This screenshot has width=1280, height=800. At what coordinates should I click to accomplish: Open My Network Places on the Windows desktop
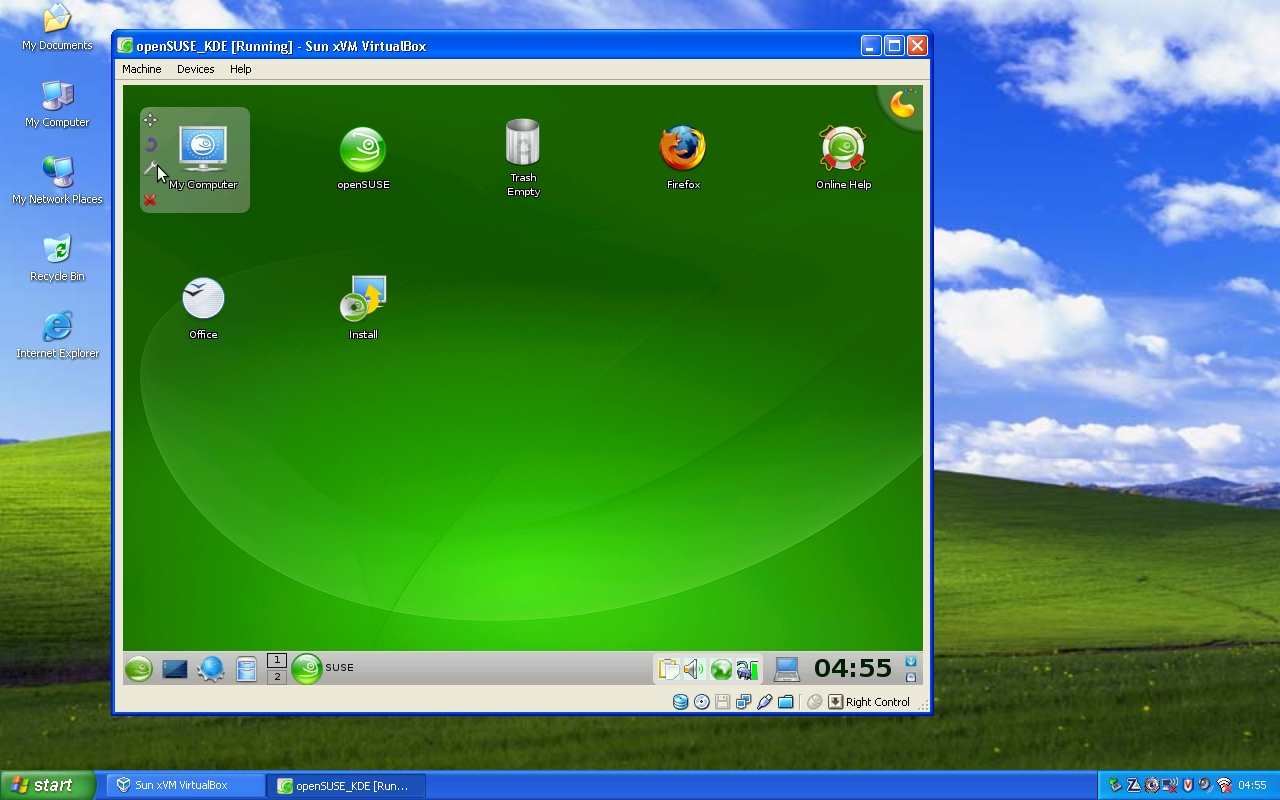(x=57, y=181)
